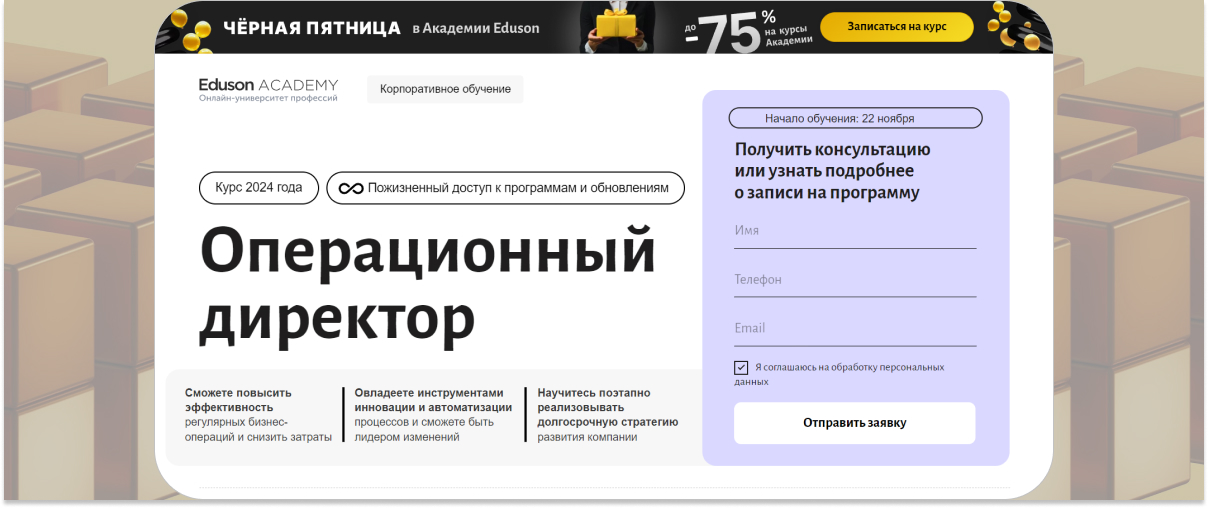Click the Начало обучения: 22 ноября label
Image resolution: width=1208 pixels, height=508 pixels.
[x=855, y=118]
